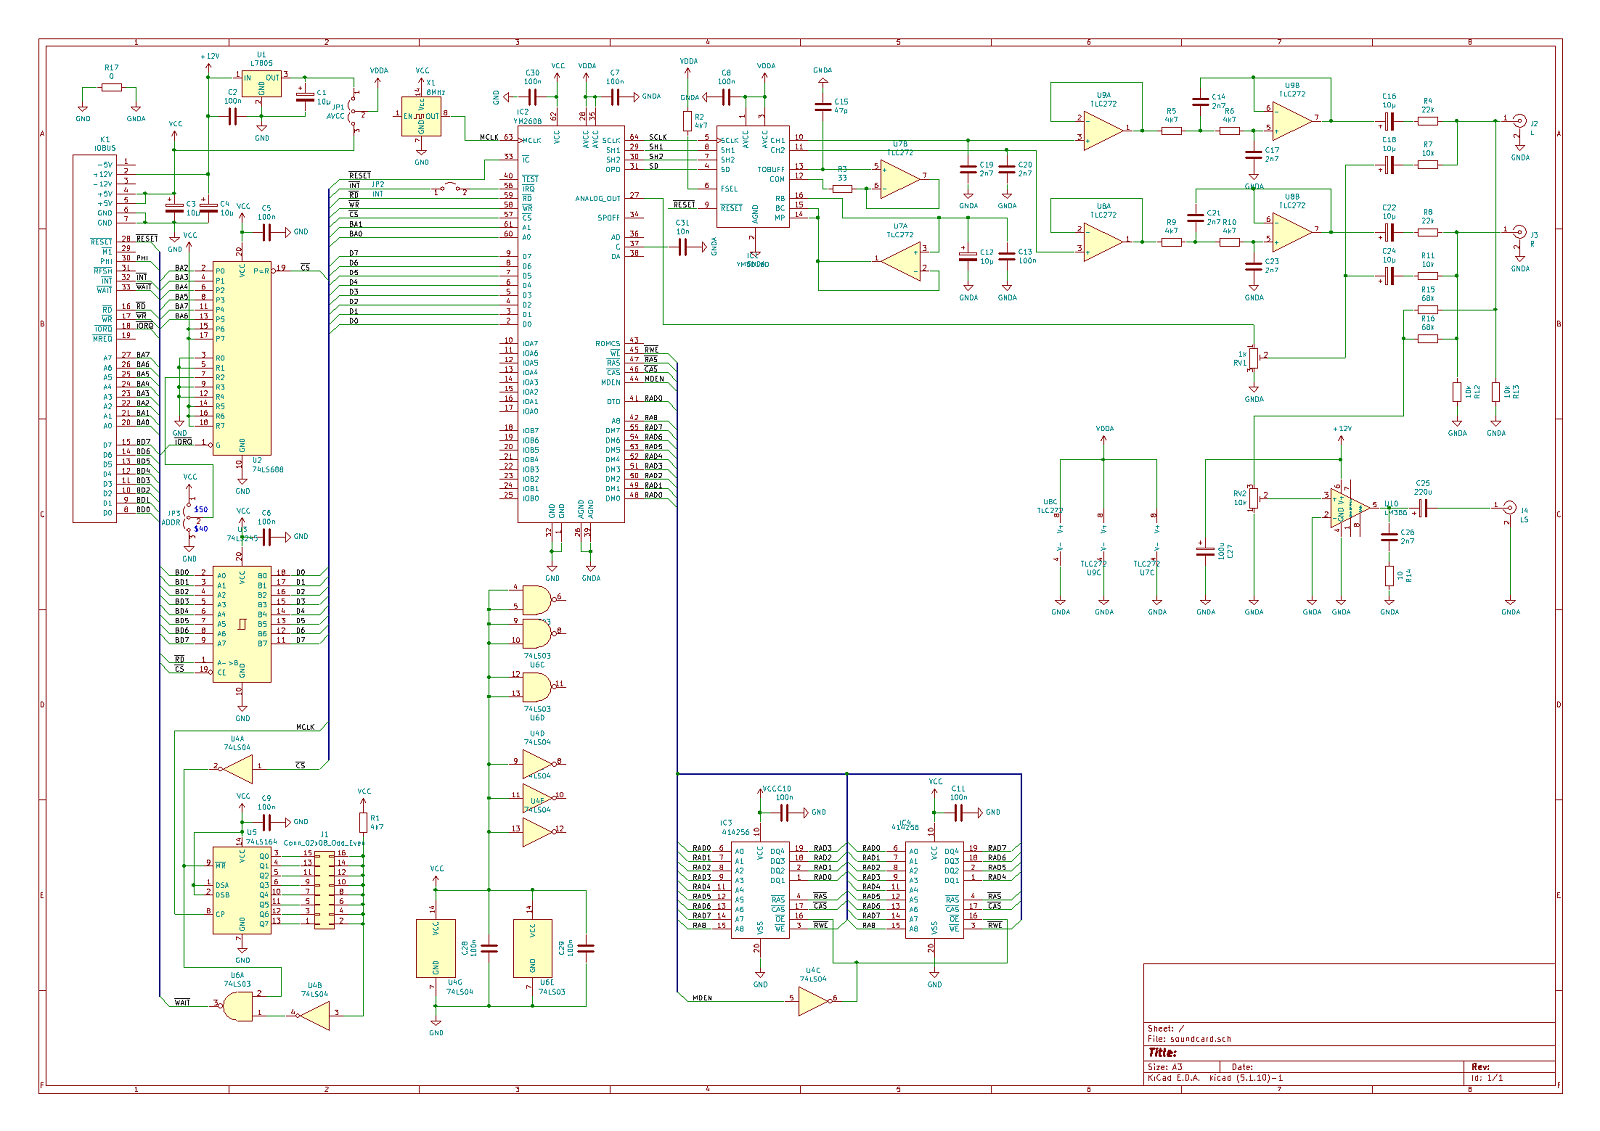The width and height of the screenshot is (1600, 1131).
Task: Select the U4C 74LS04 inverter near MDEN
Action: point(814,1000)
